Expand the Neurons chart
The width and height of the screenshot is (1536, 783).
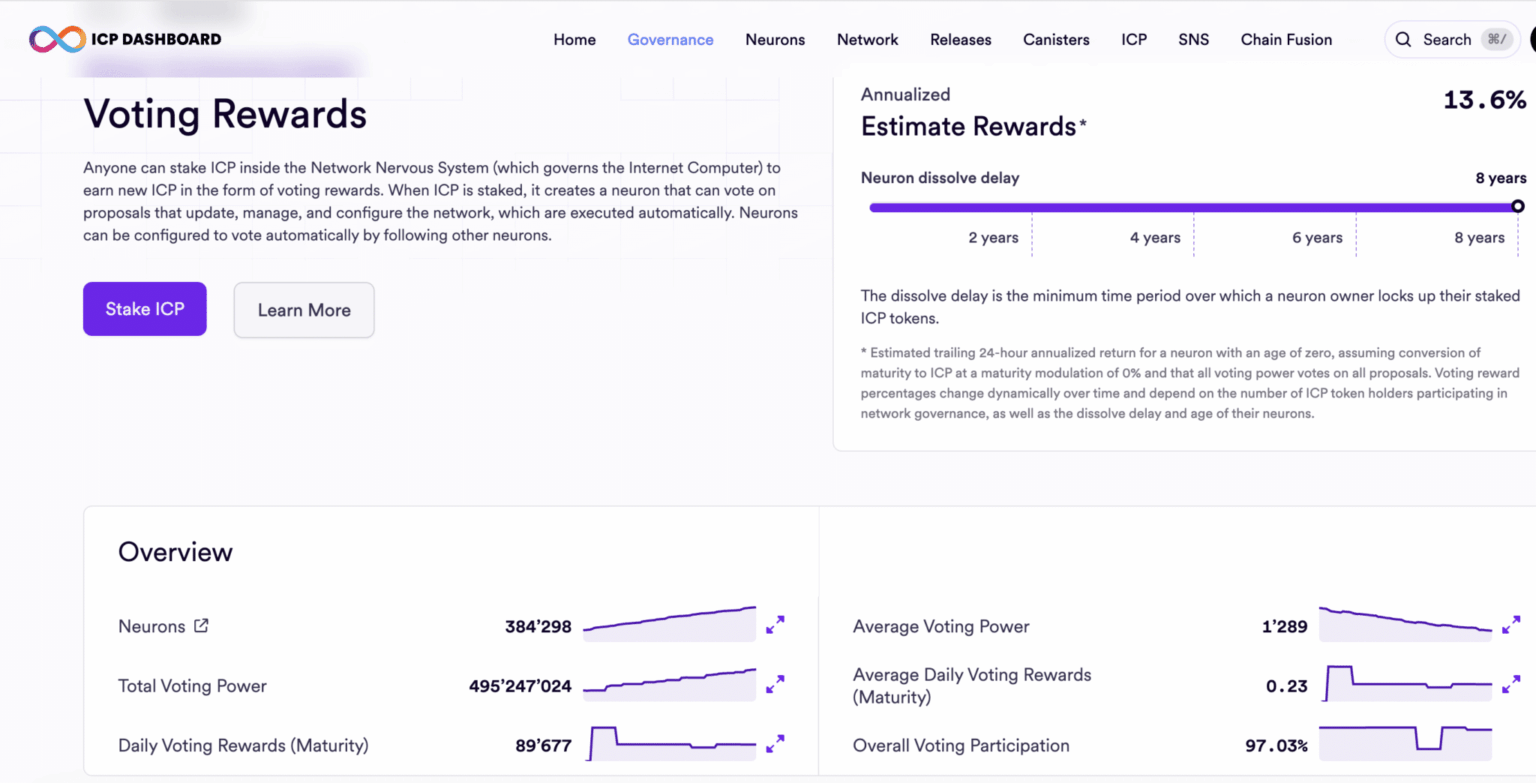point(775,625)
